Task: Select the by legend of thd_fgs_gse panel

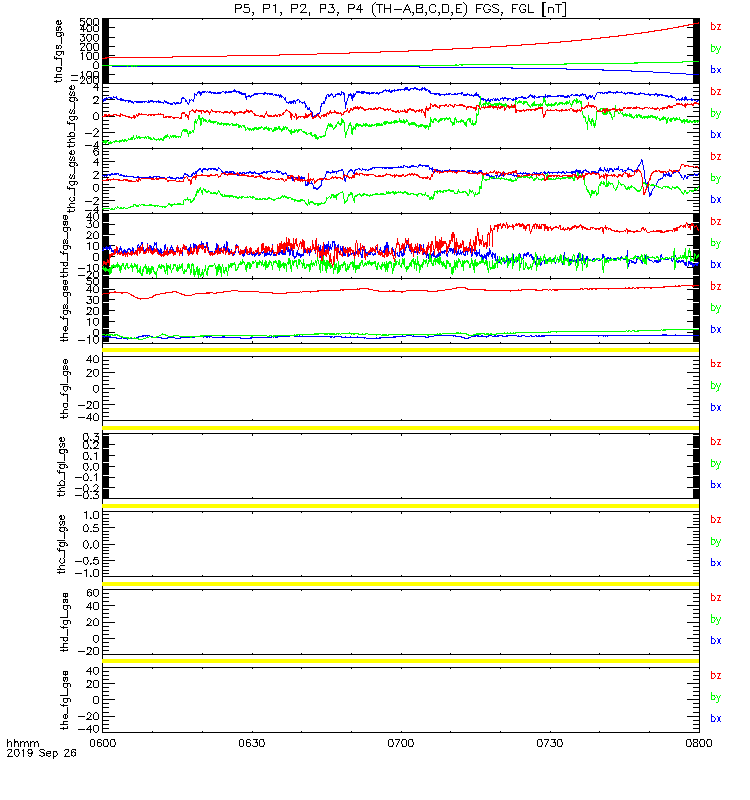Action: coord(716,243)
